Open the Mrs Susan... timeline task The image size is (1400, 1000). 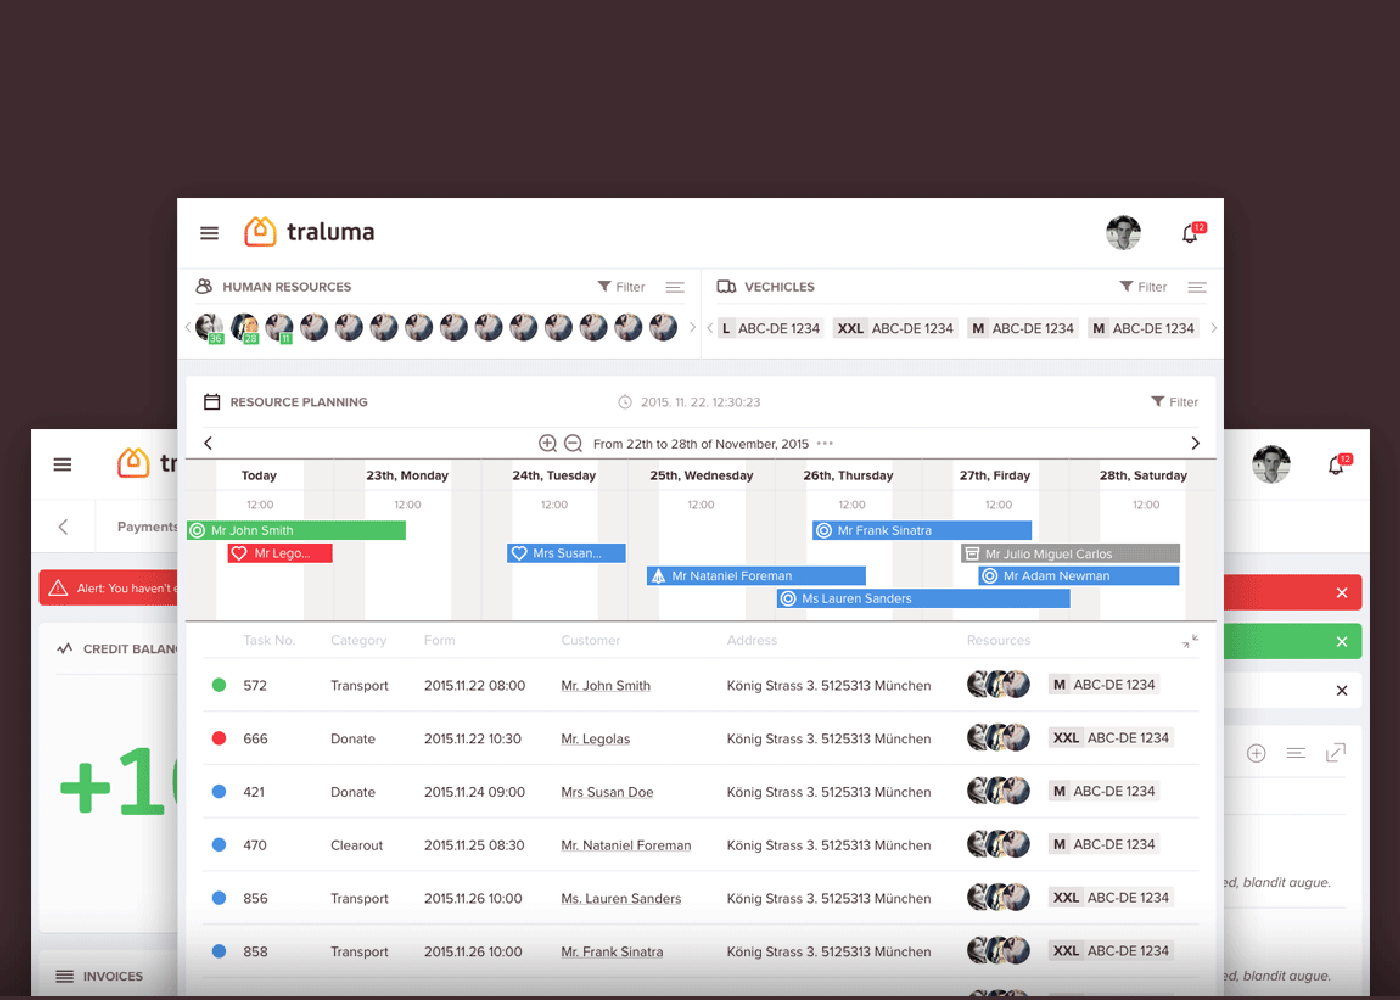(x=566, y=553)
